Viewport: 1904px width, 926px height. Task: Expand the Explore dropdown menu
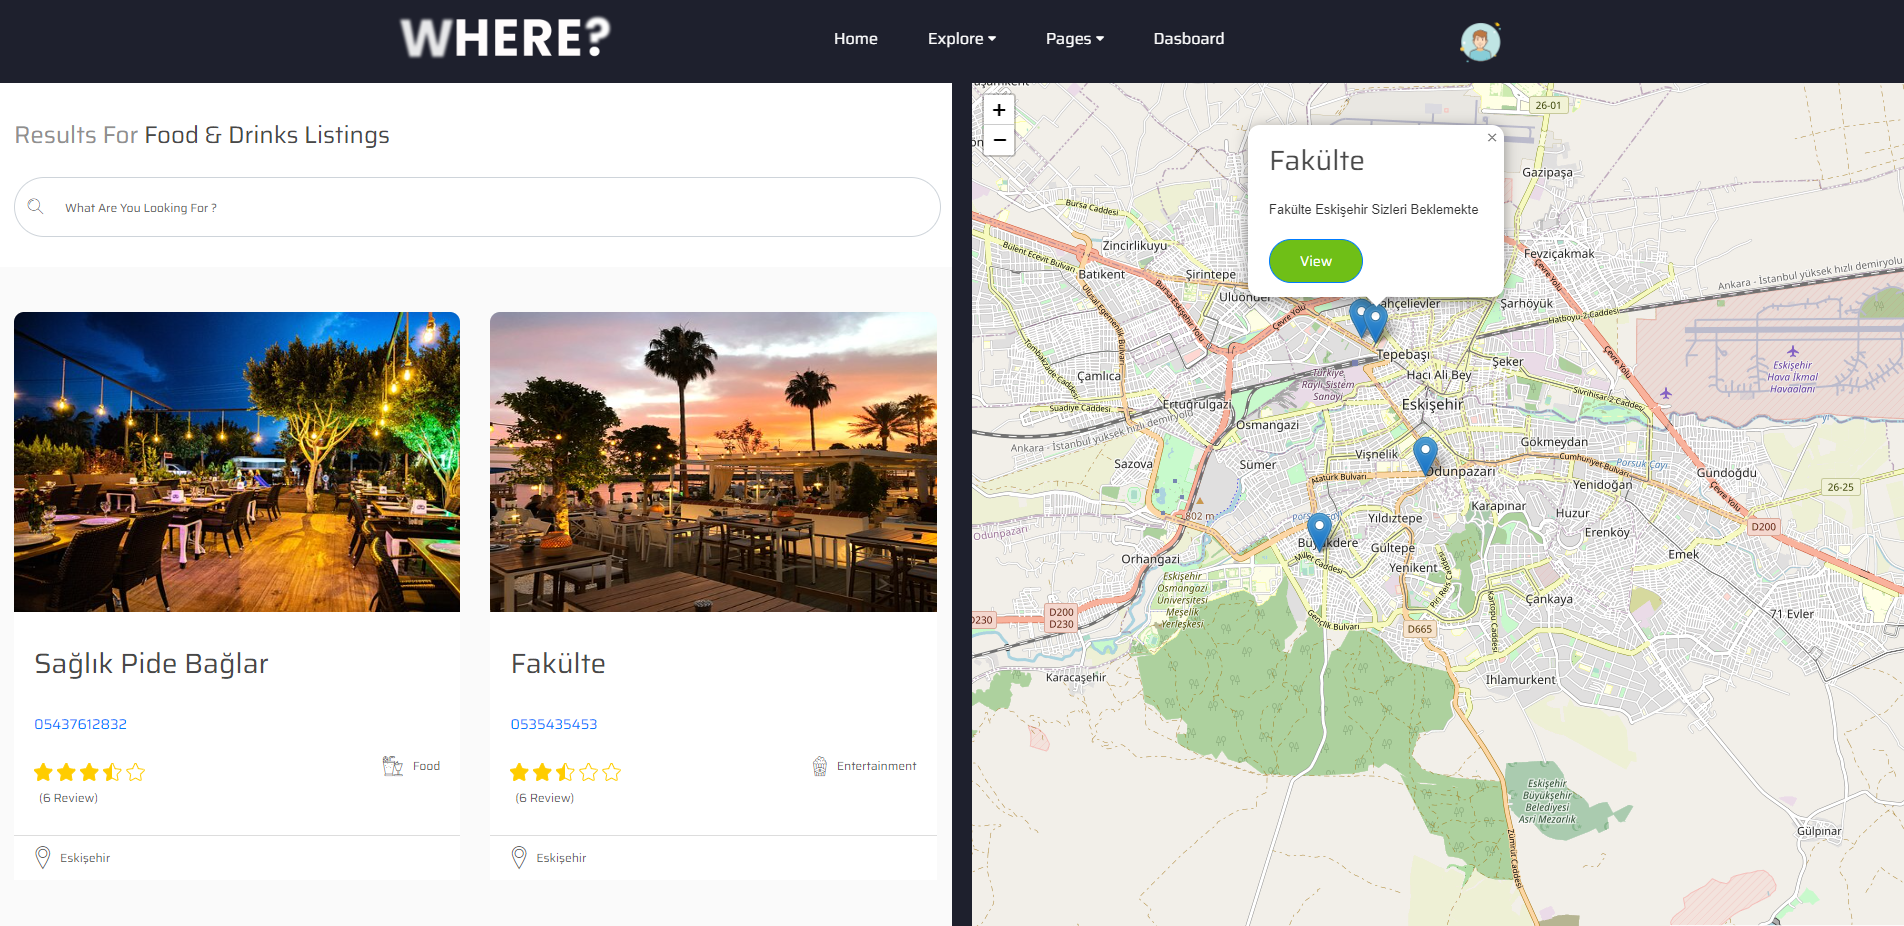click(962, 39)
